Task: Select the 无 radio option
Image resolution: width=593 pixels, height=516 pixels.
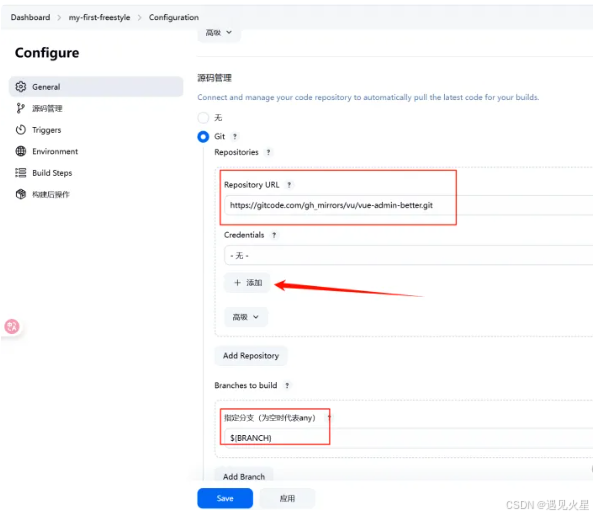Action: tap(203, 118)
